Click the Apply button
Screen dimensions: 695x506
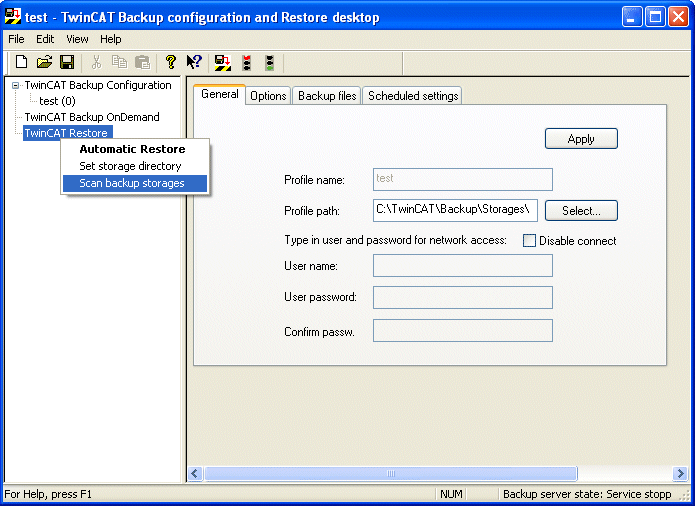coord(581,139)
